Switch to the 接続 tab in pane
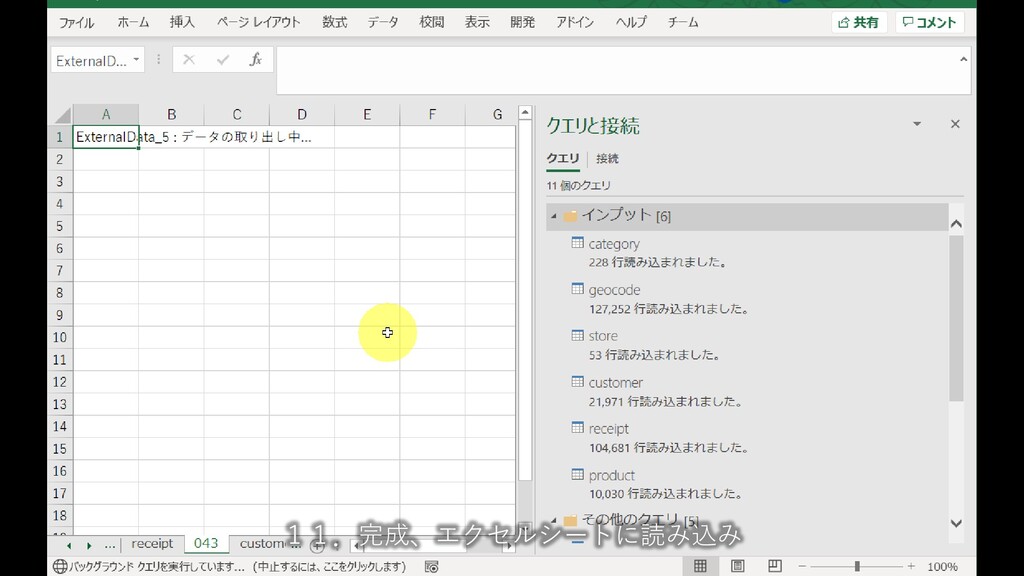 (607, 158)
